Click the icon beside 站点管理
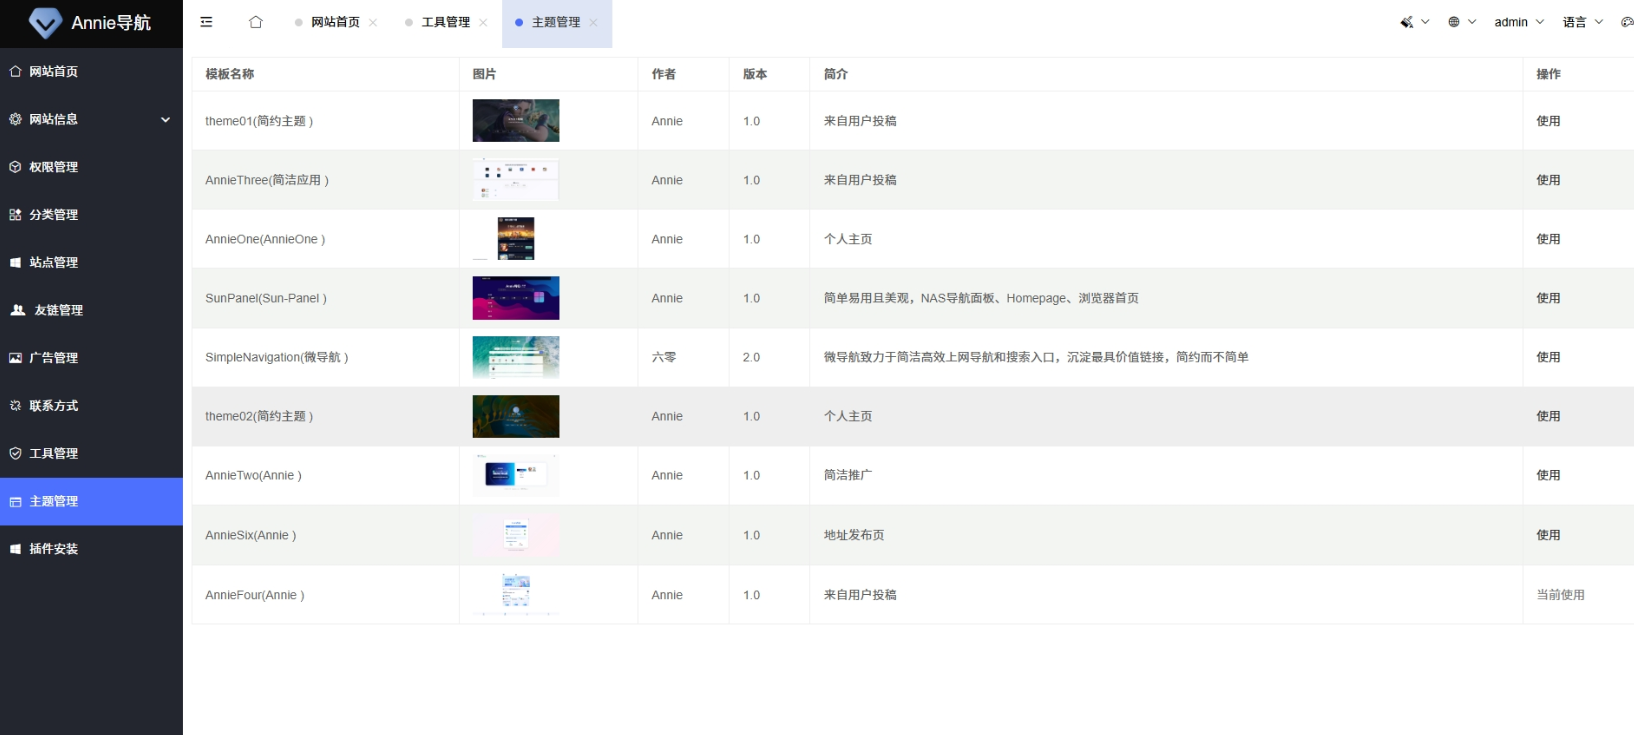1634x735 pixels. 15,262
